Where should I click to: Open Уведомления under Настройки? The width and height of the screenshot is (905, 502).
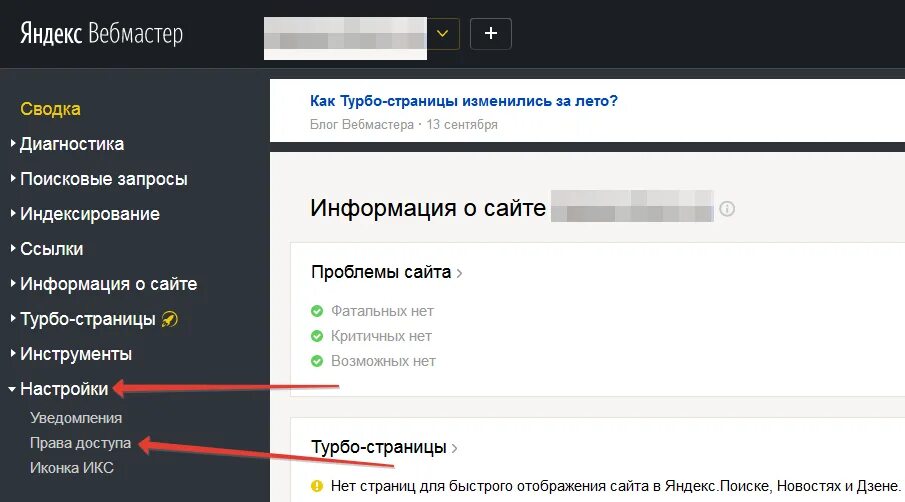click(76, 418)
